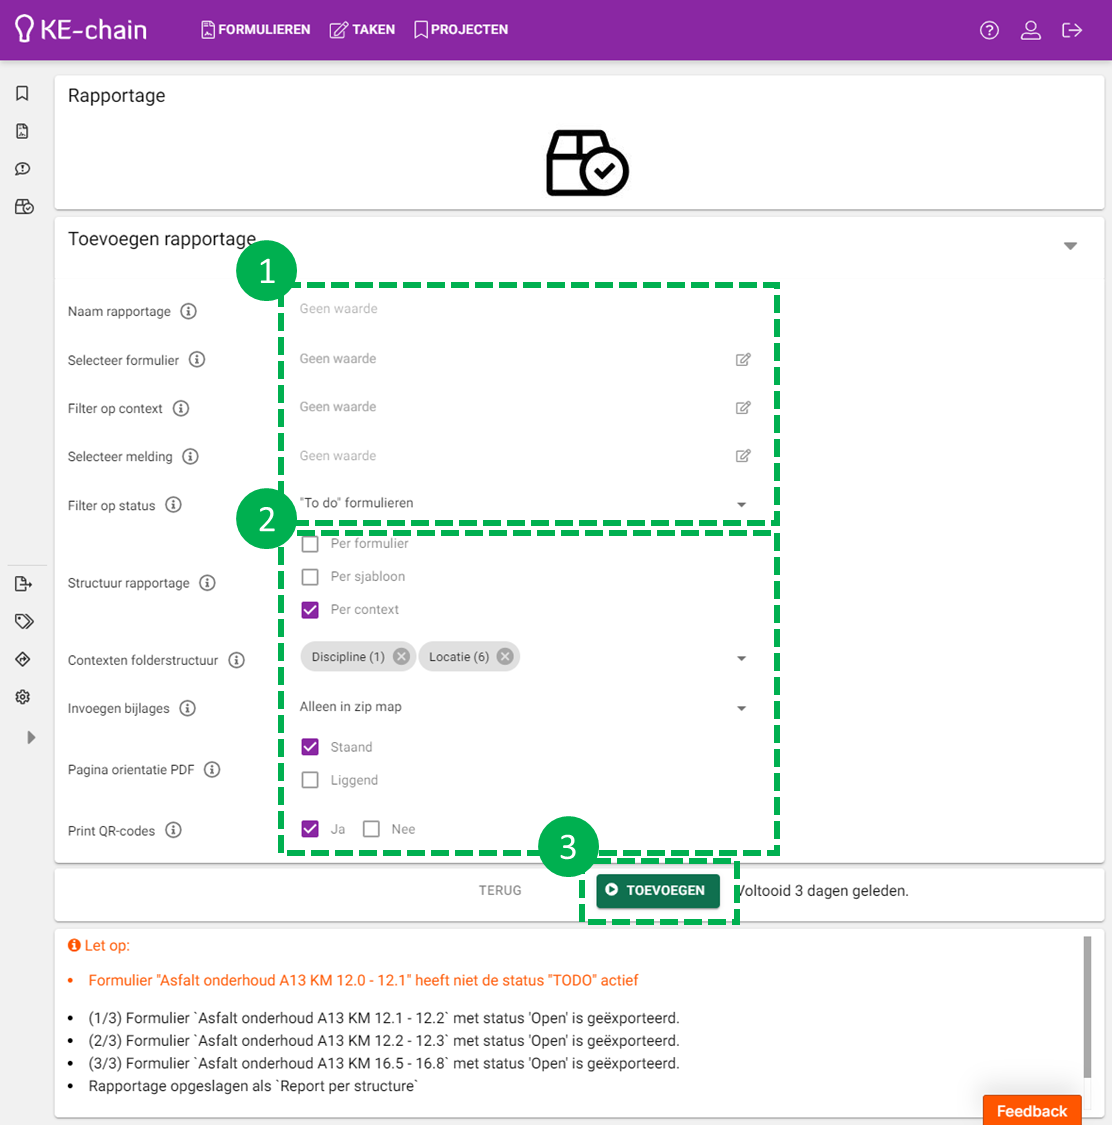Uncheck the Per context checkbox
1112x1125 pixels.
(x=310, y=610)
